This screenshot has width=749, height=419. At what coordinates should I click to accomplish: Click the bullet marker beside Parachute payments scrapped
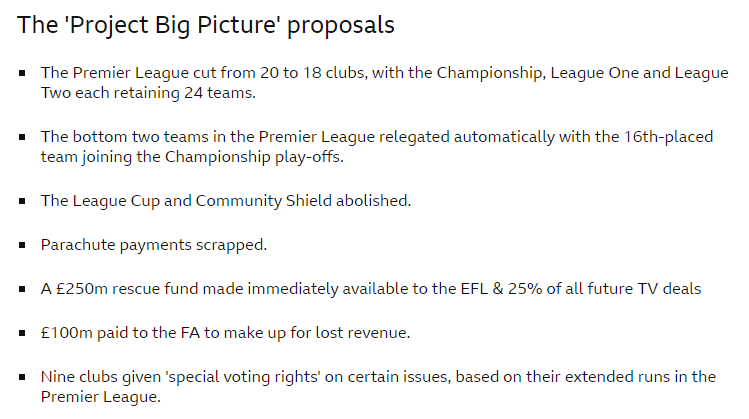[21, 244]
